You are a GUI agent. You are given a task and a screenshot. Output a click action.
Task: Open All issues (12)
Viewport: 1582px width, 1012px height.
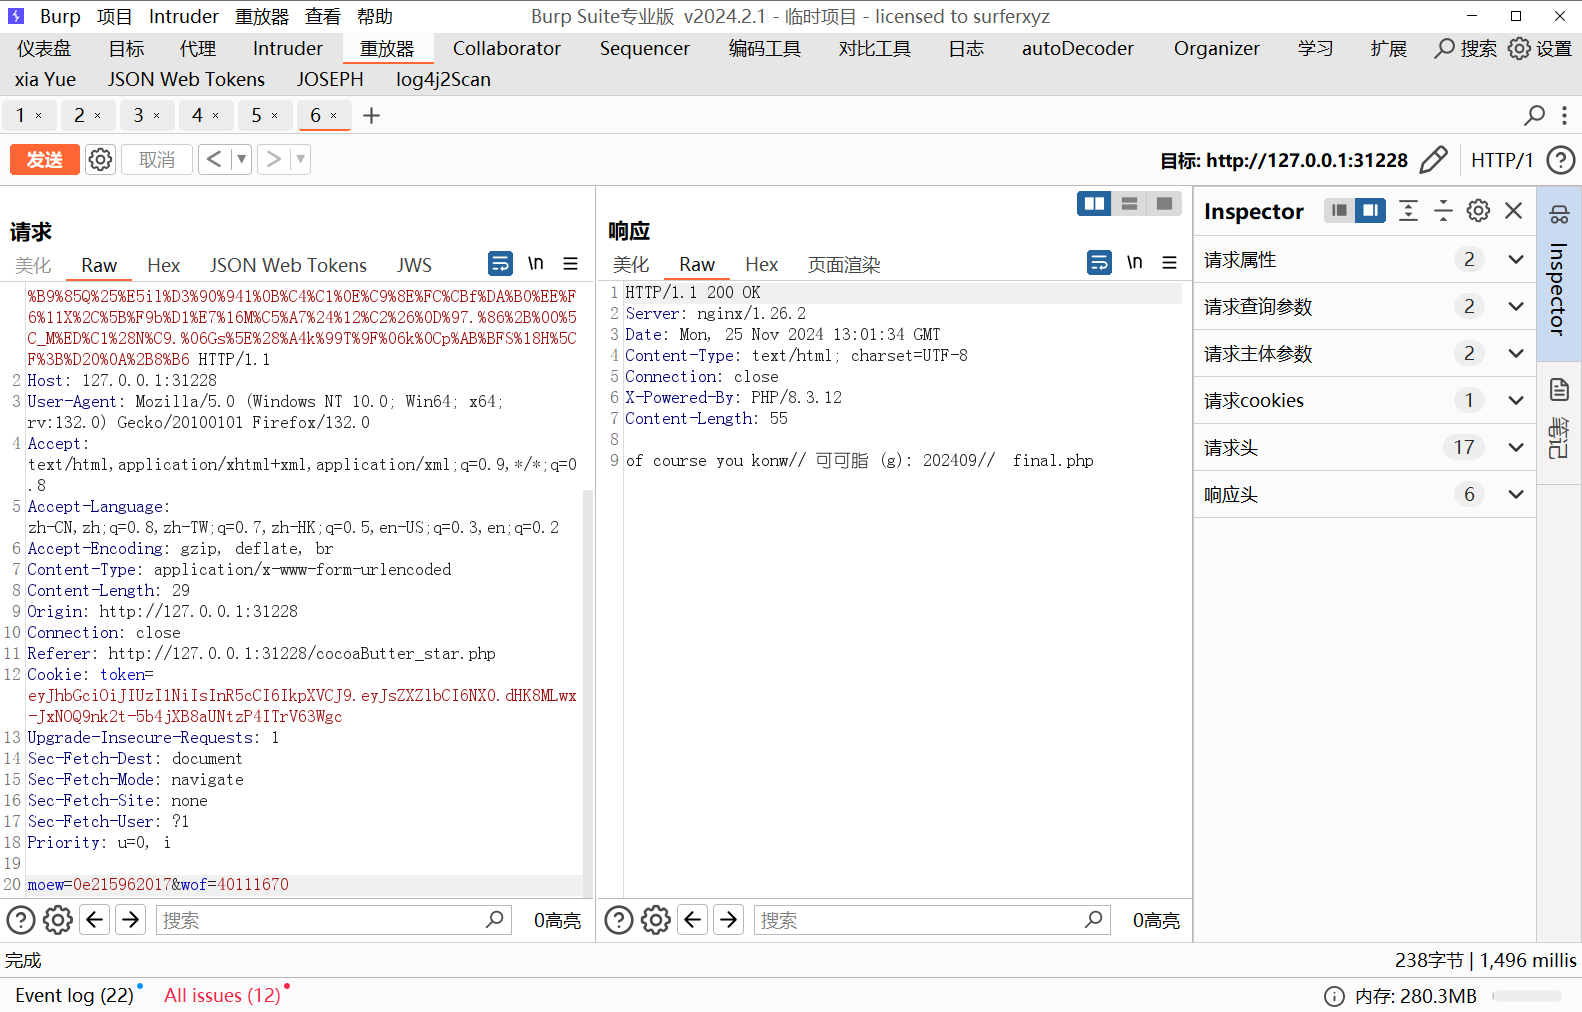[x=223, y=995]
